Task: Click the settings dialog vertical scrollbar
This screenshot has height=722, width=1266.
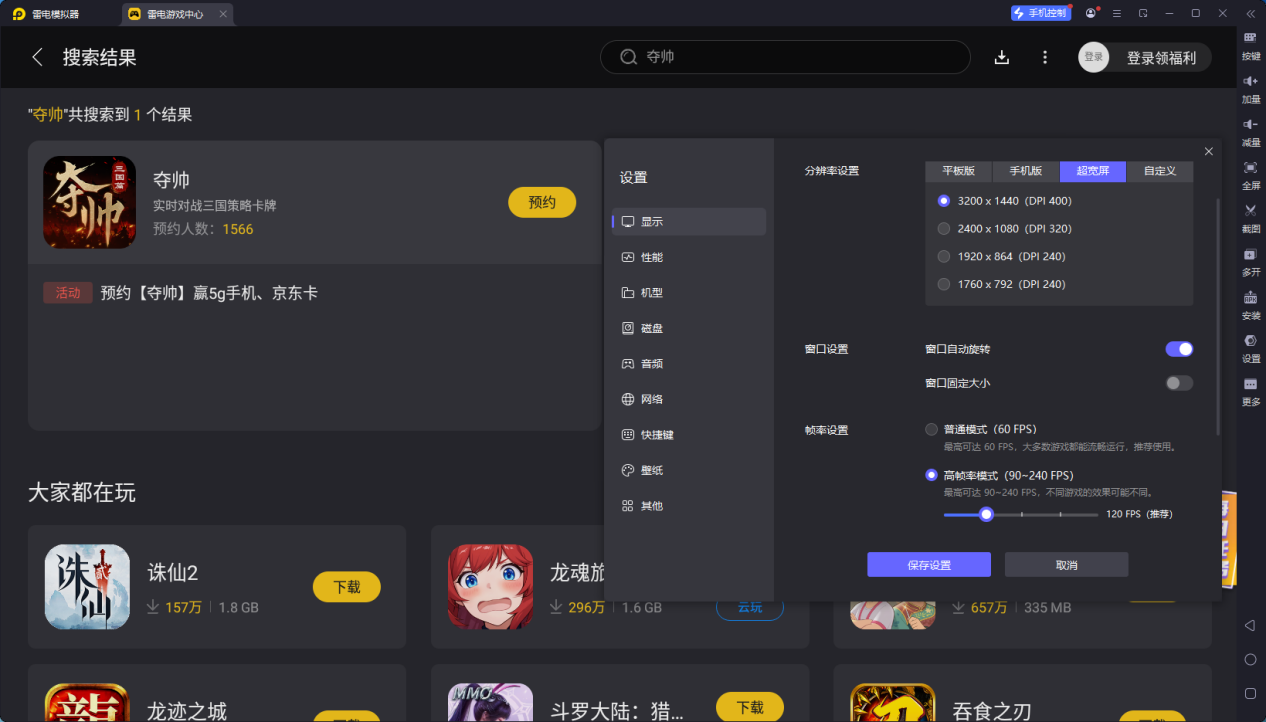Action: [1217, 316]
